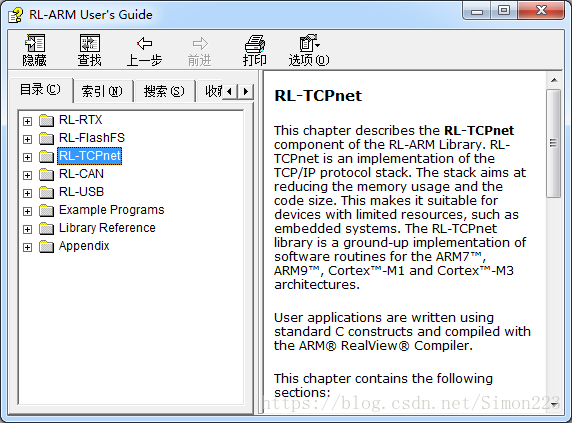Click the RL-CAN folder icon
The image size is (572, 423).
point(46,174)
